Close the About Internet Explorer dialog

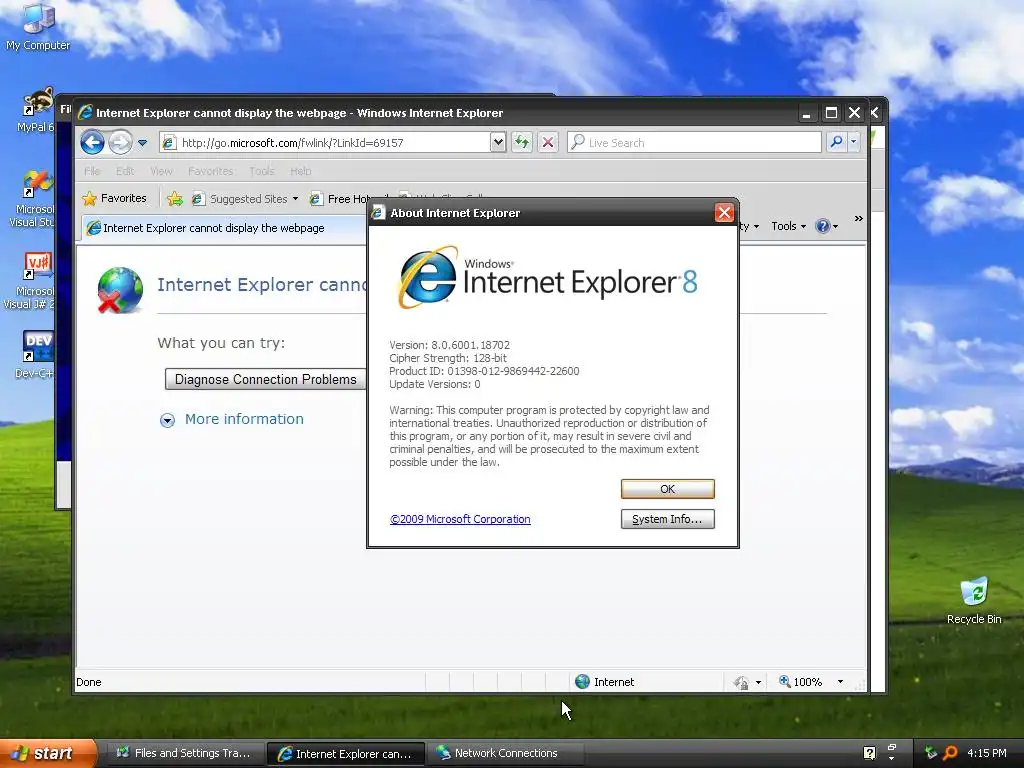tap(724, 213)
